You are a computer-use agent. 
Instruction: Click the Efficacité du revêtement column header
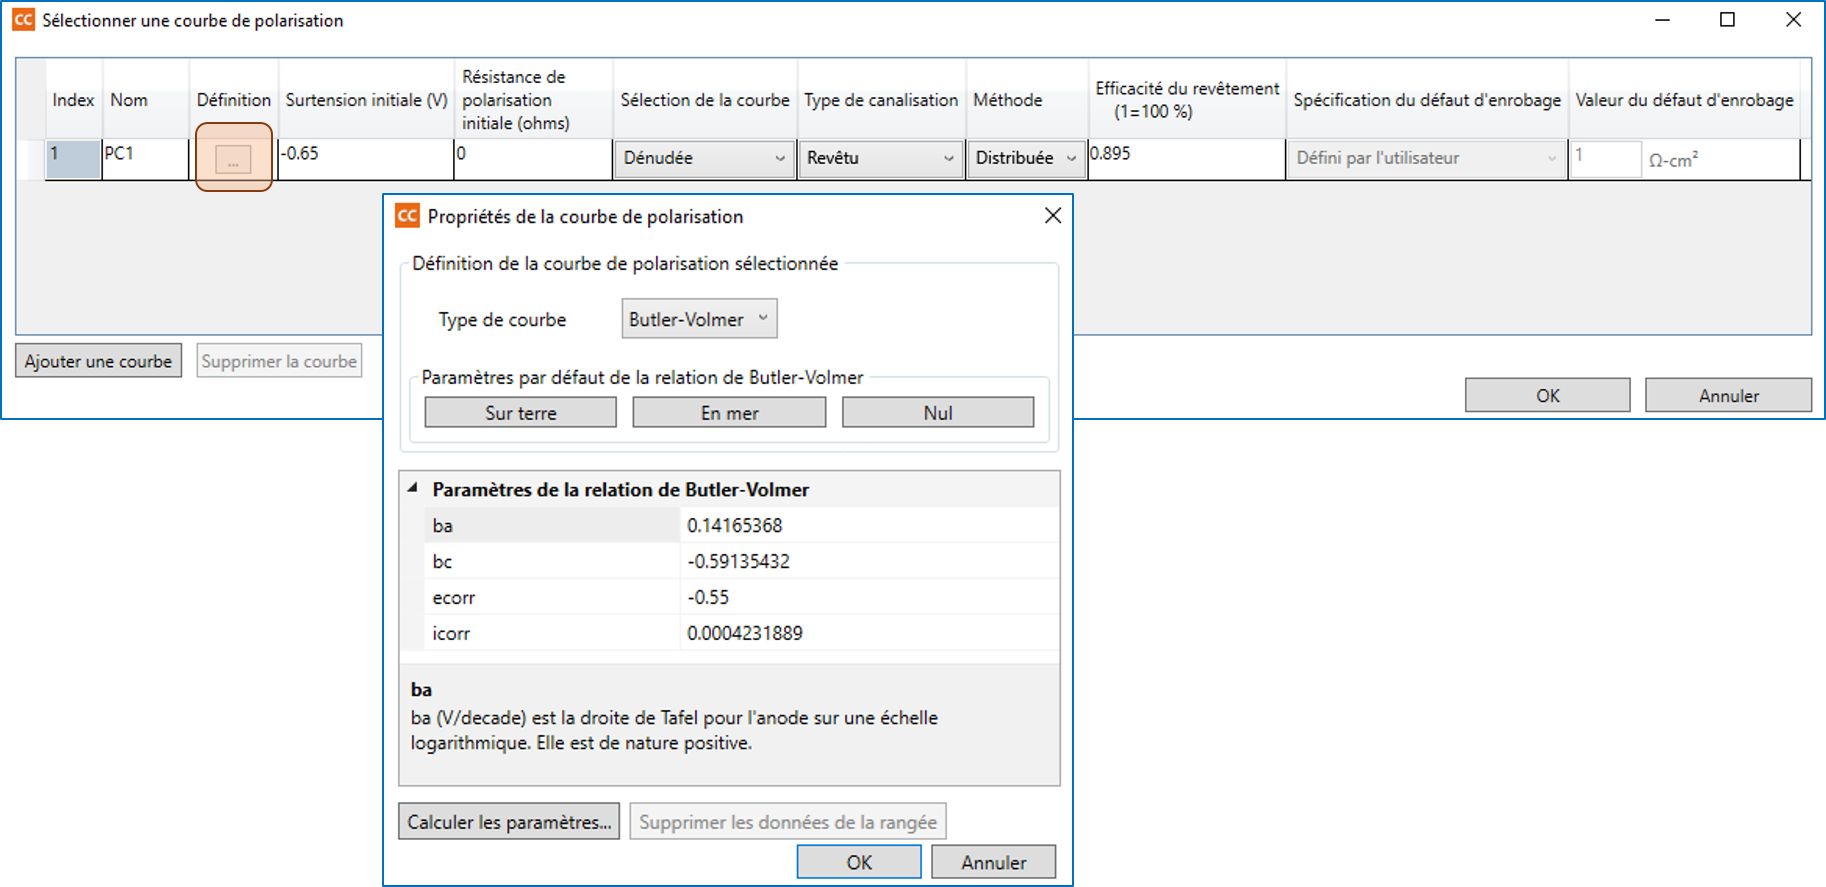pos(1187,100)
